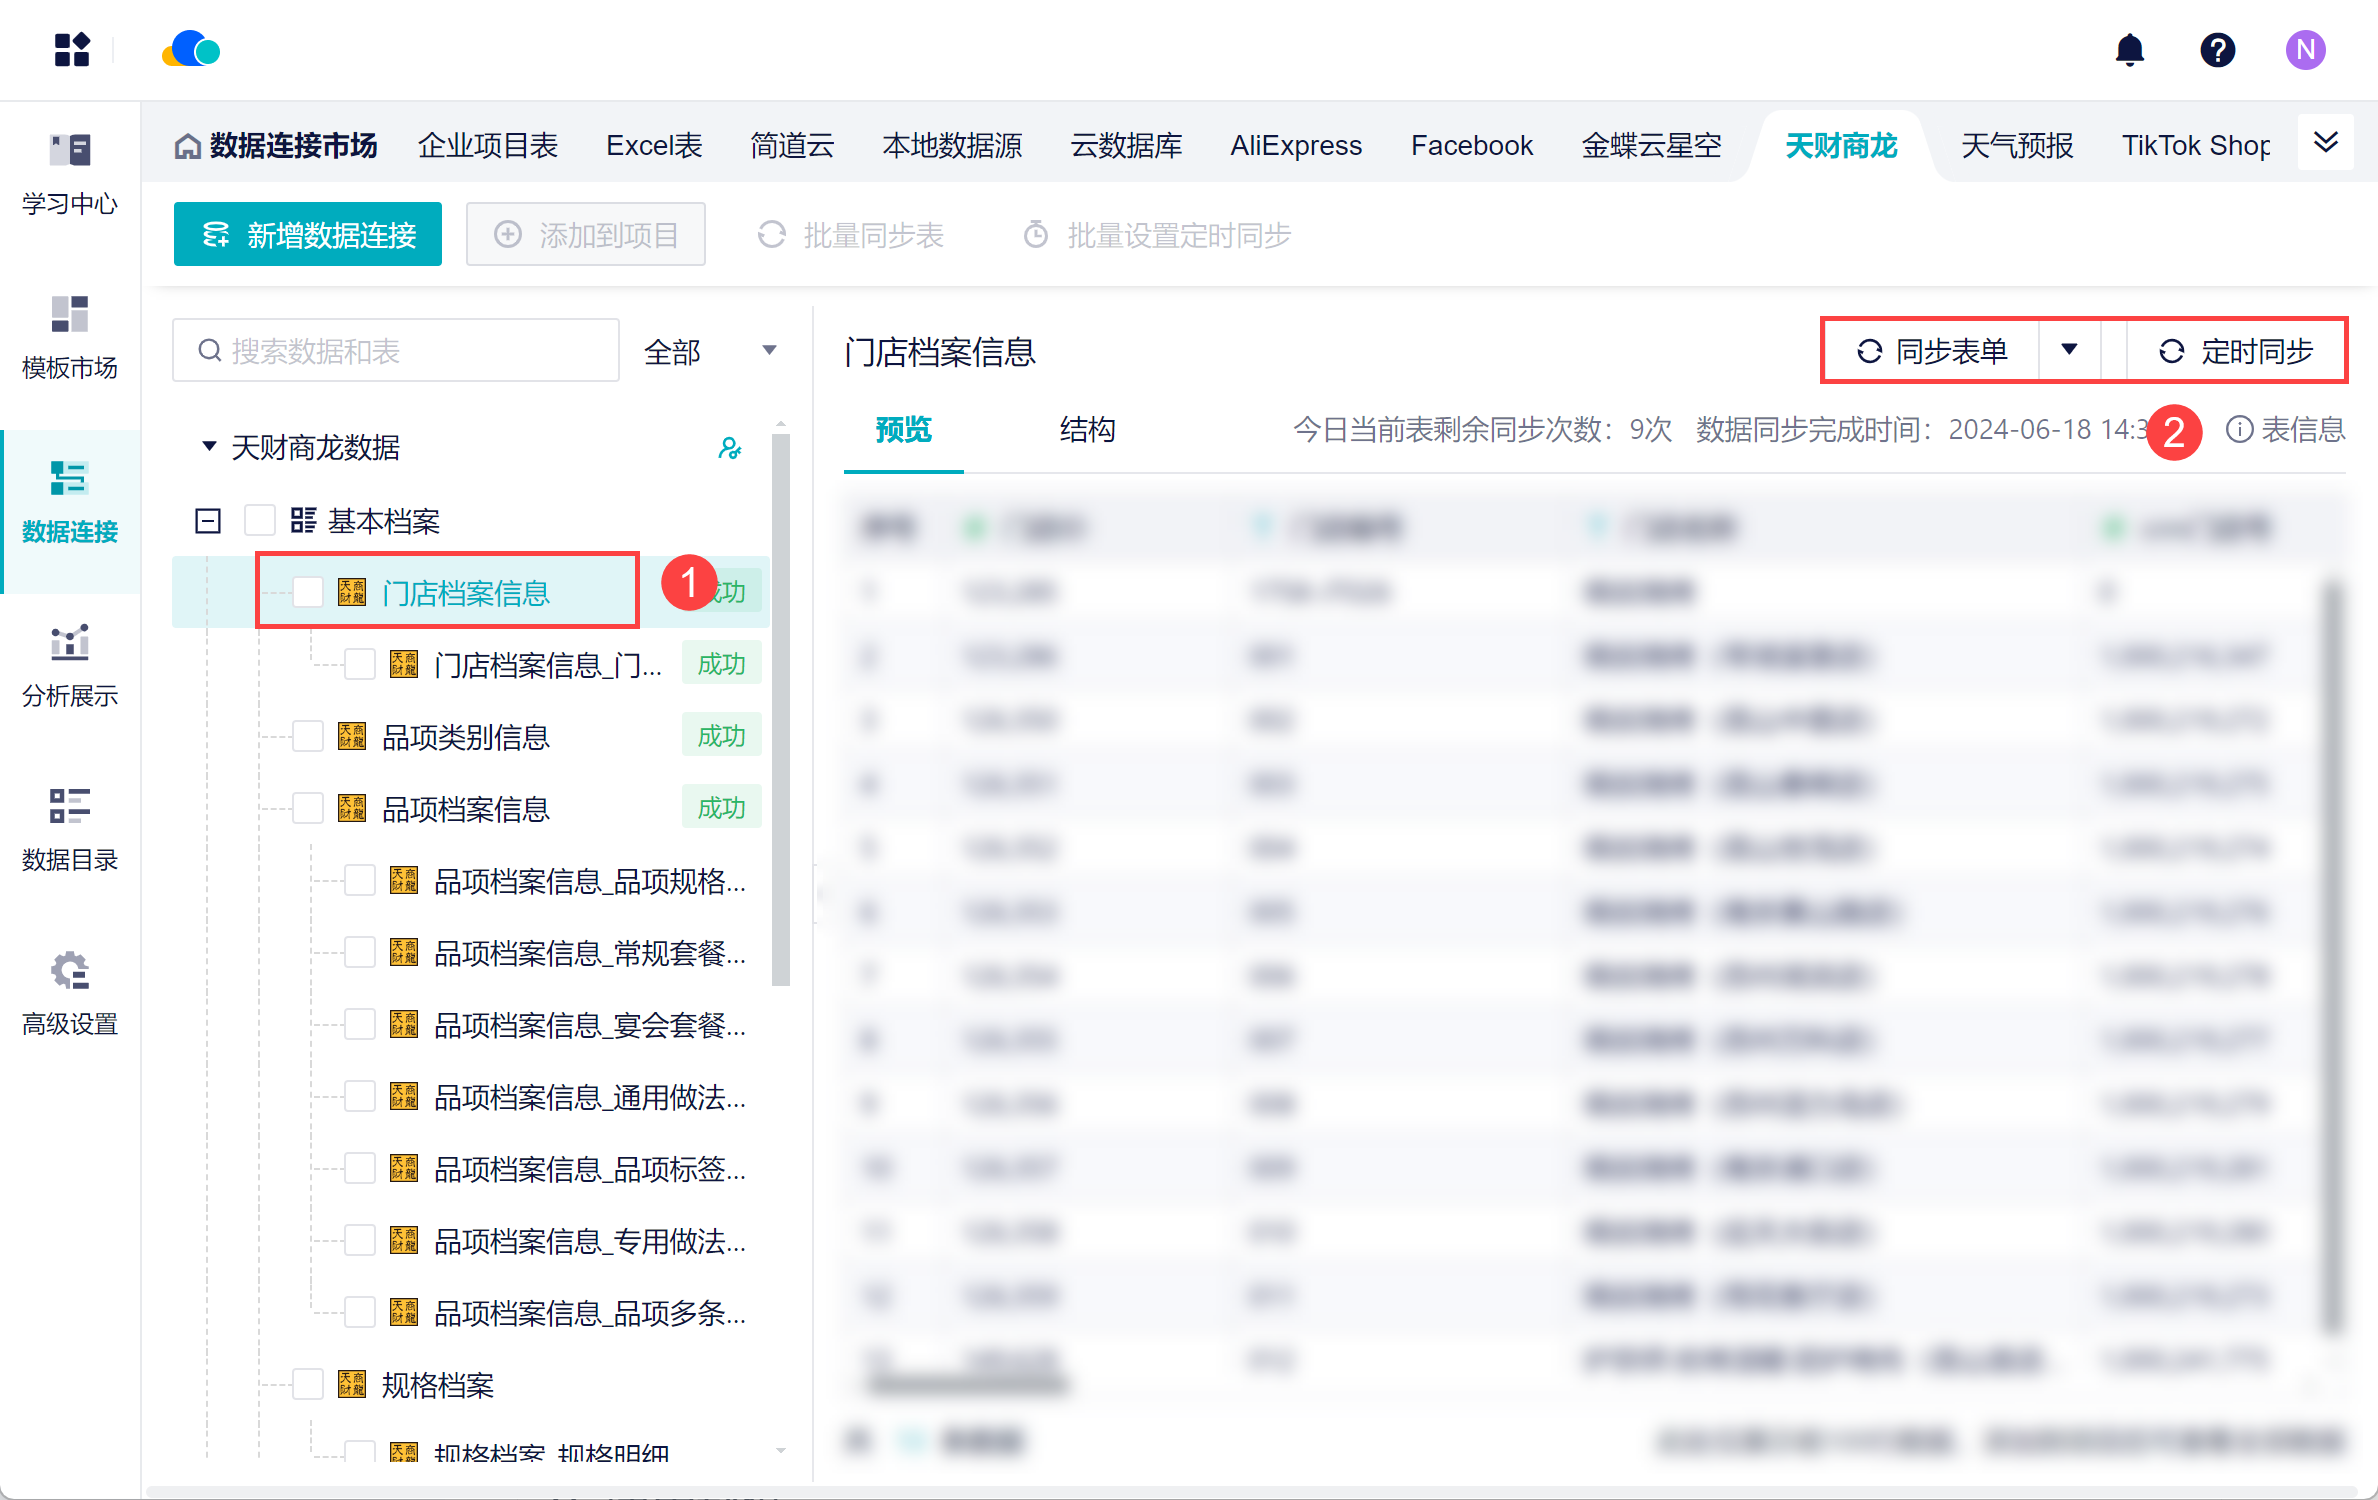Click the 新增数据连接 button

click(x=308, y=235)
